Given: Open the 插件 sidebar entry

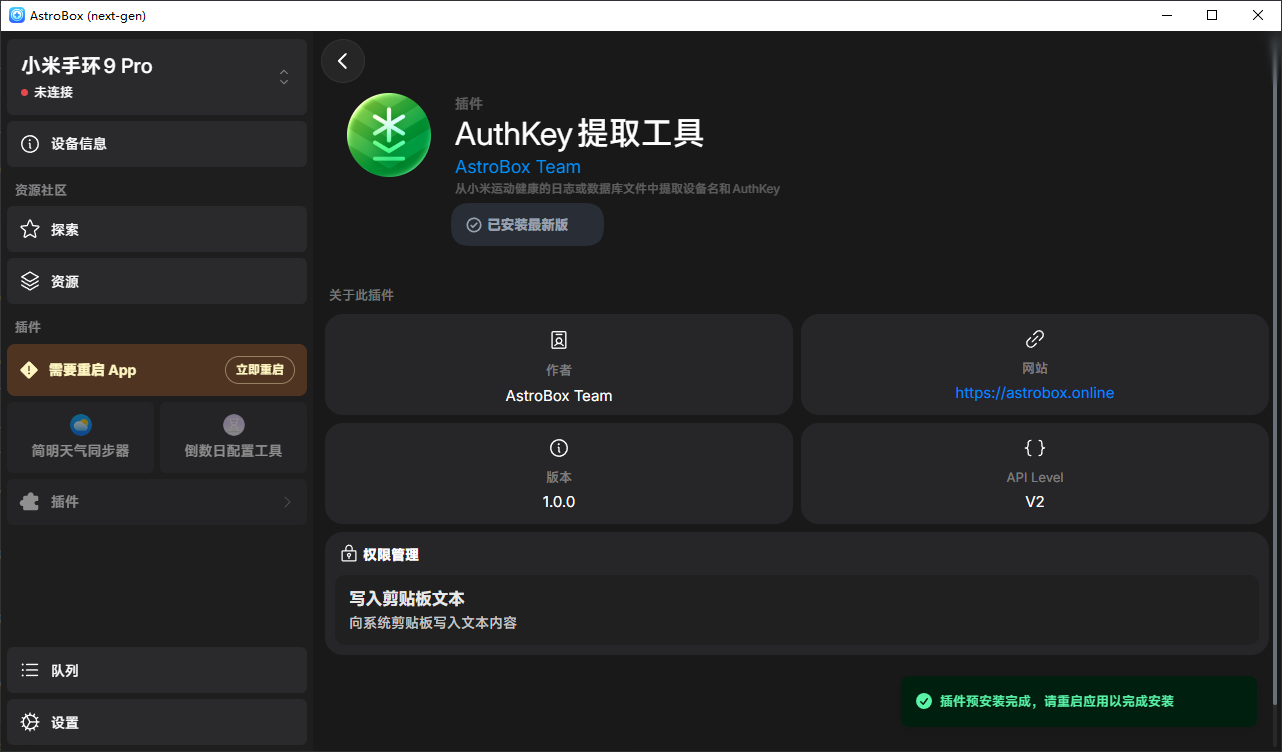Looking at the screenshot, I should click(157, 502).
